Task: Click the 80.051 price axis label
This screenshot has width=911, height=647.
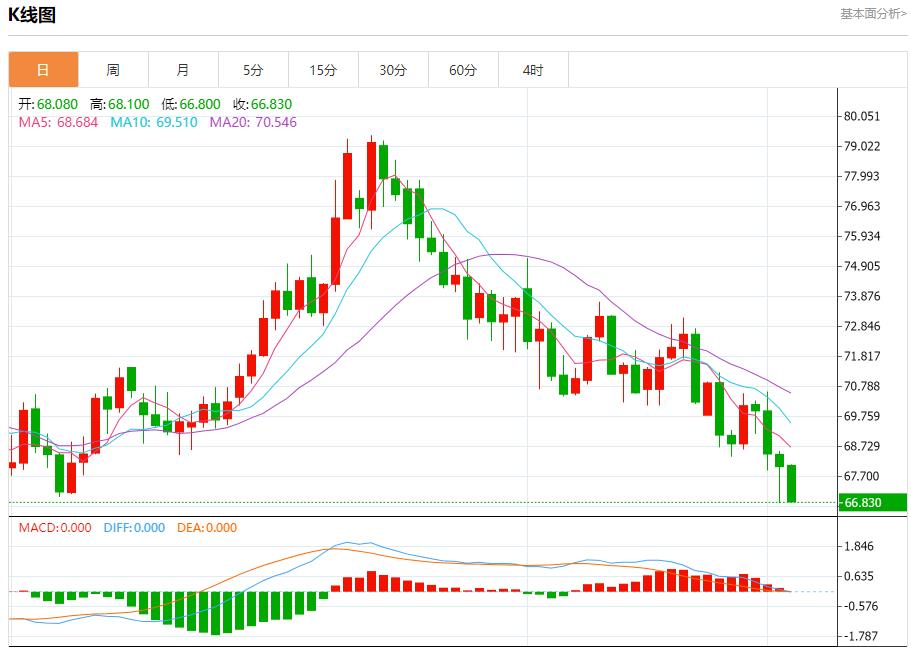Action: pyautogui.click(x=862, y=116)
